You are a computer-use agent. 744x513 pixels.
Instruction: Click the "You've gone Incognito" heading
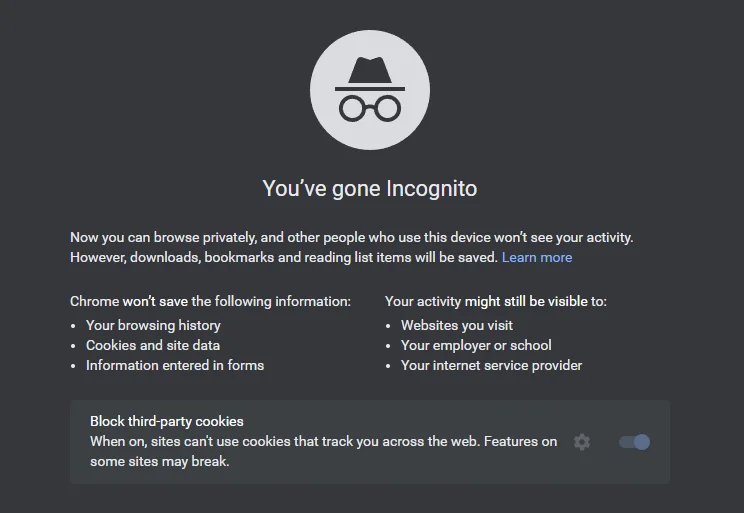pyautogui.click(x=370, y=188)
